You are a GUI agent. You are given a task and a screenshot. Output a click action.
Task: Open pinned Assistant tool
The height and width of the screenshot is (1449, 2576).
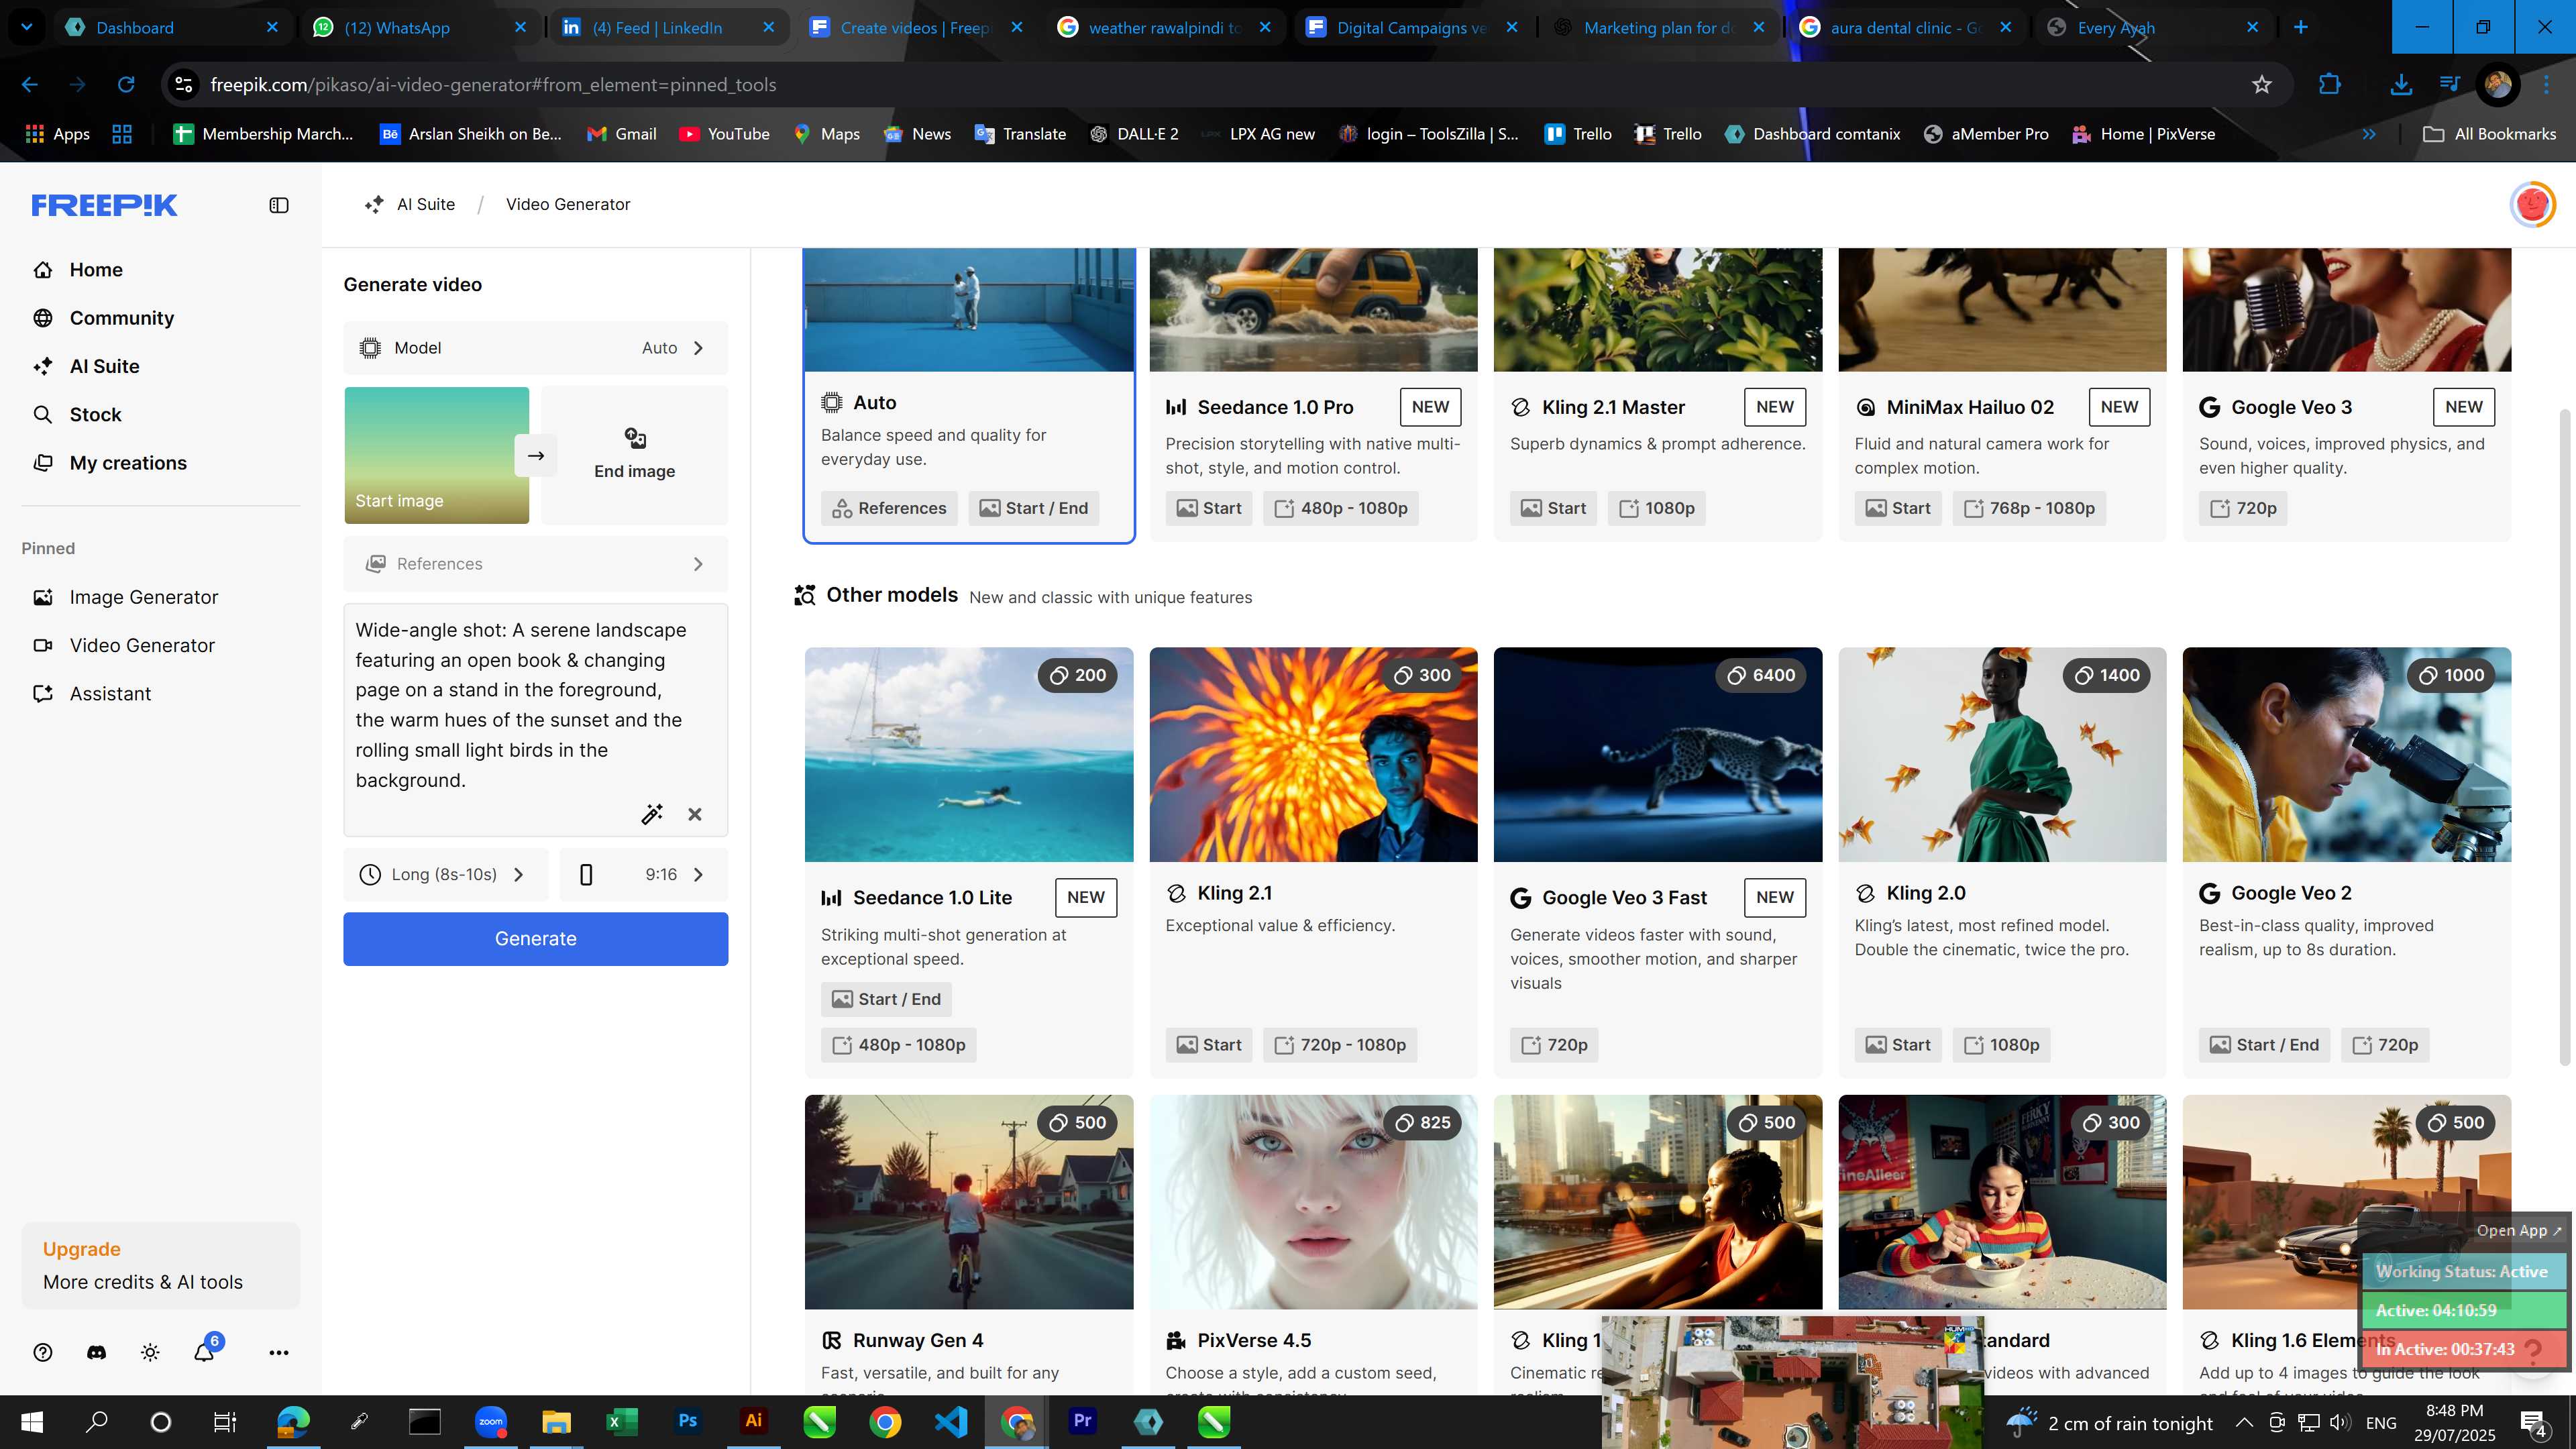click(93, 694)
